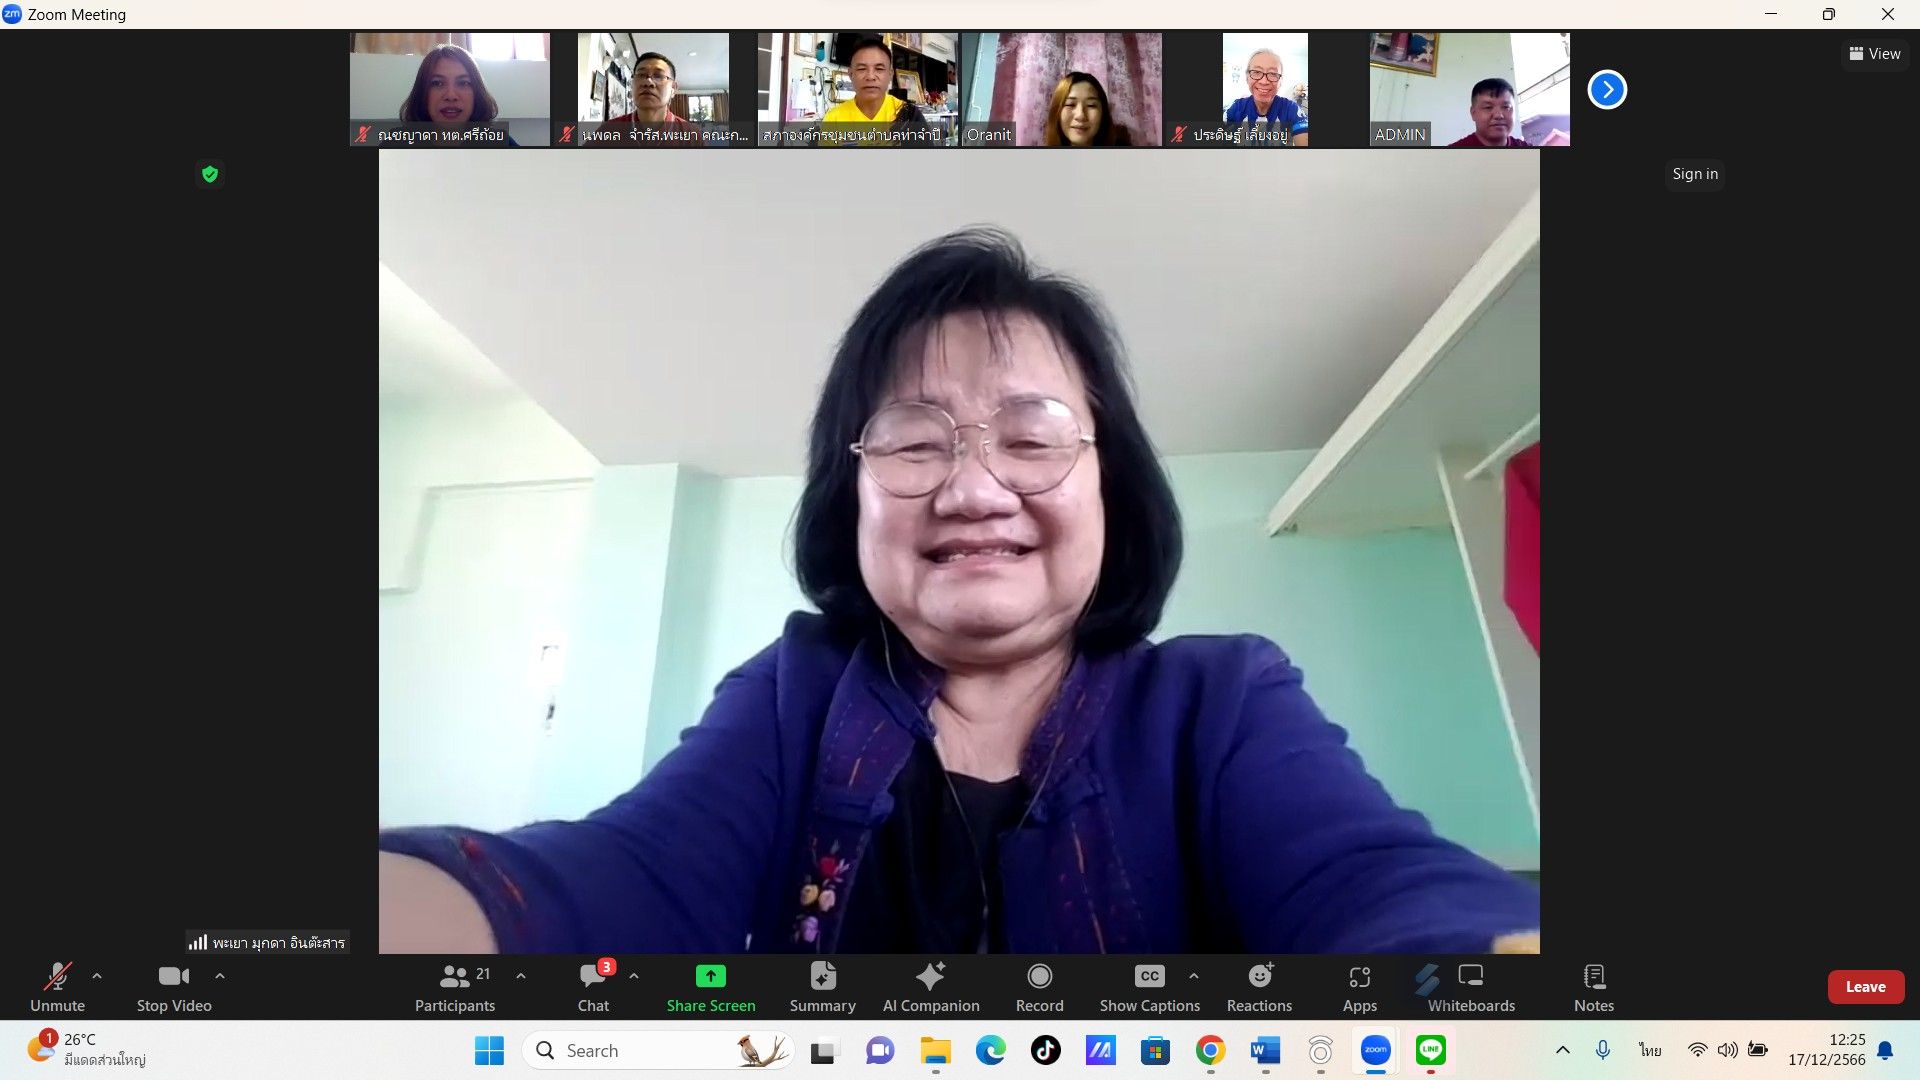This screenshot has width=1920, height=1080.
Task: Click the green encryption shield icon
Action: coord(210,174)
